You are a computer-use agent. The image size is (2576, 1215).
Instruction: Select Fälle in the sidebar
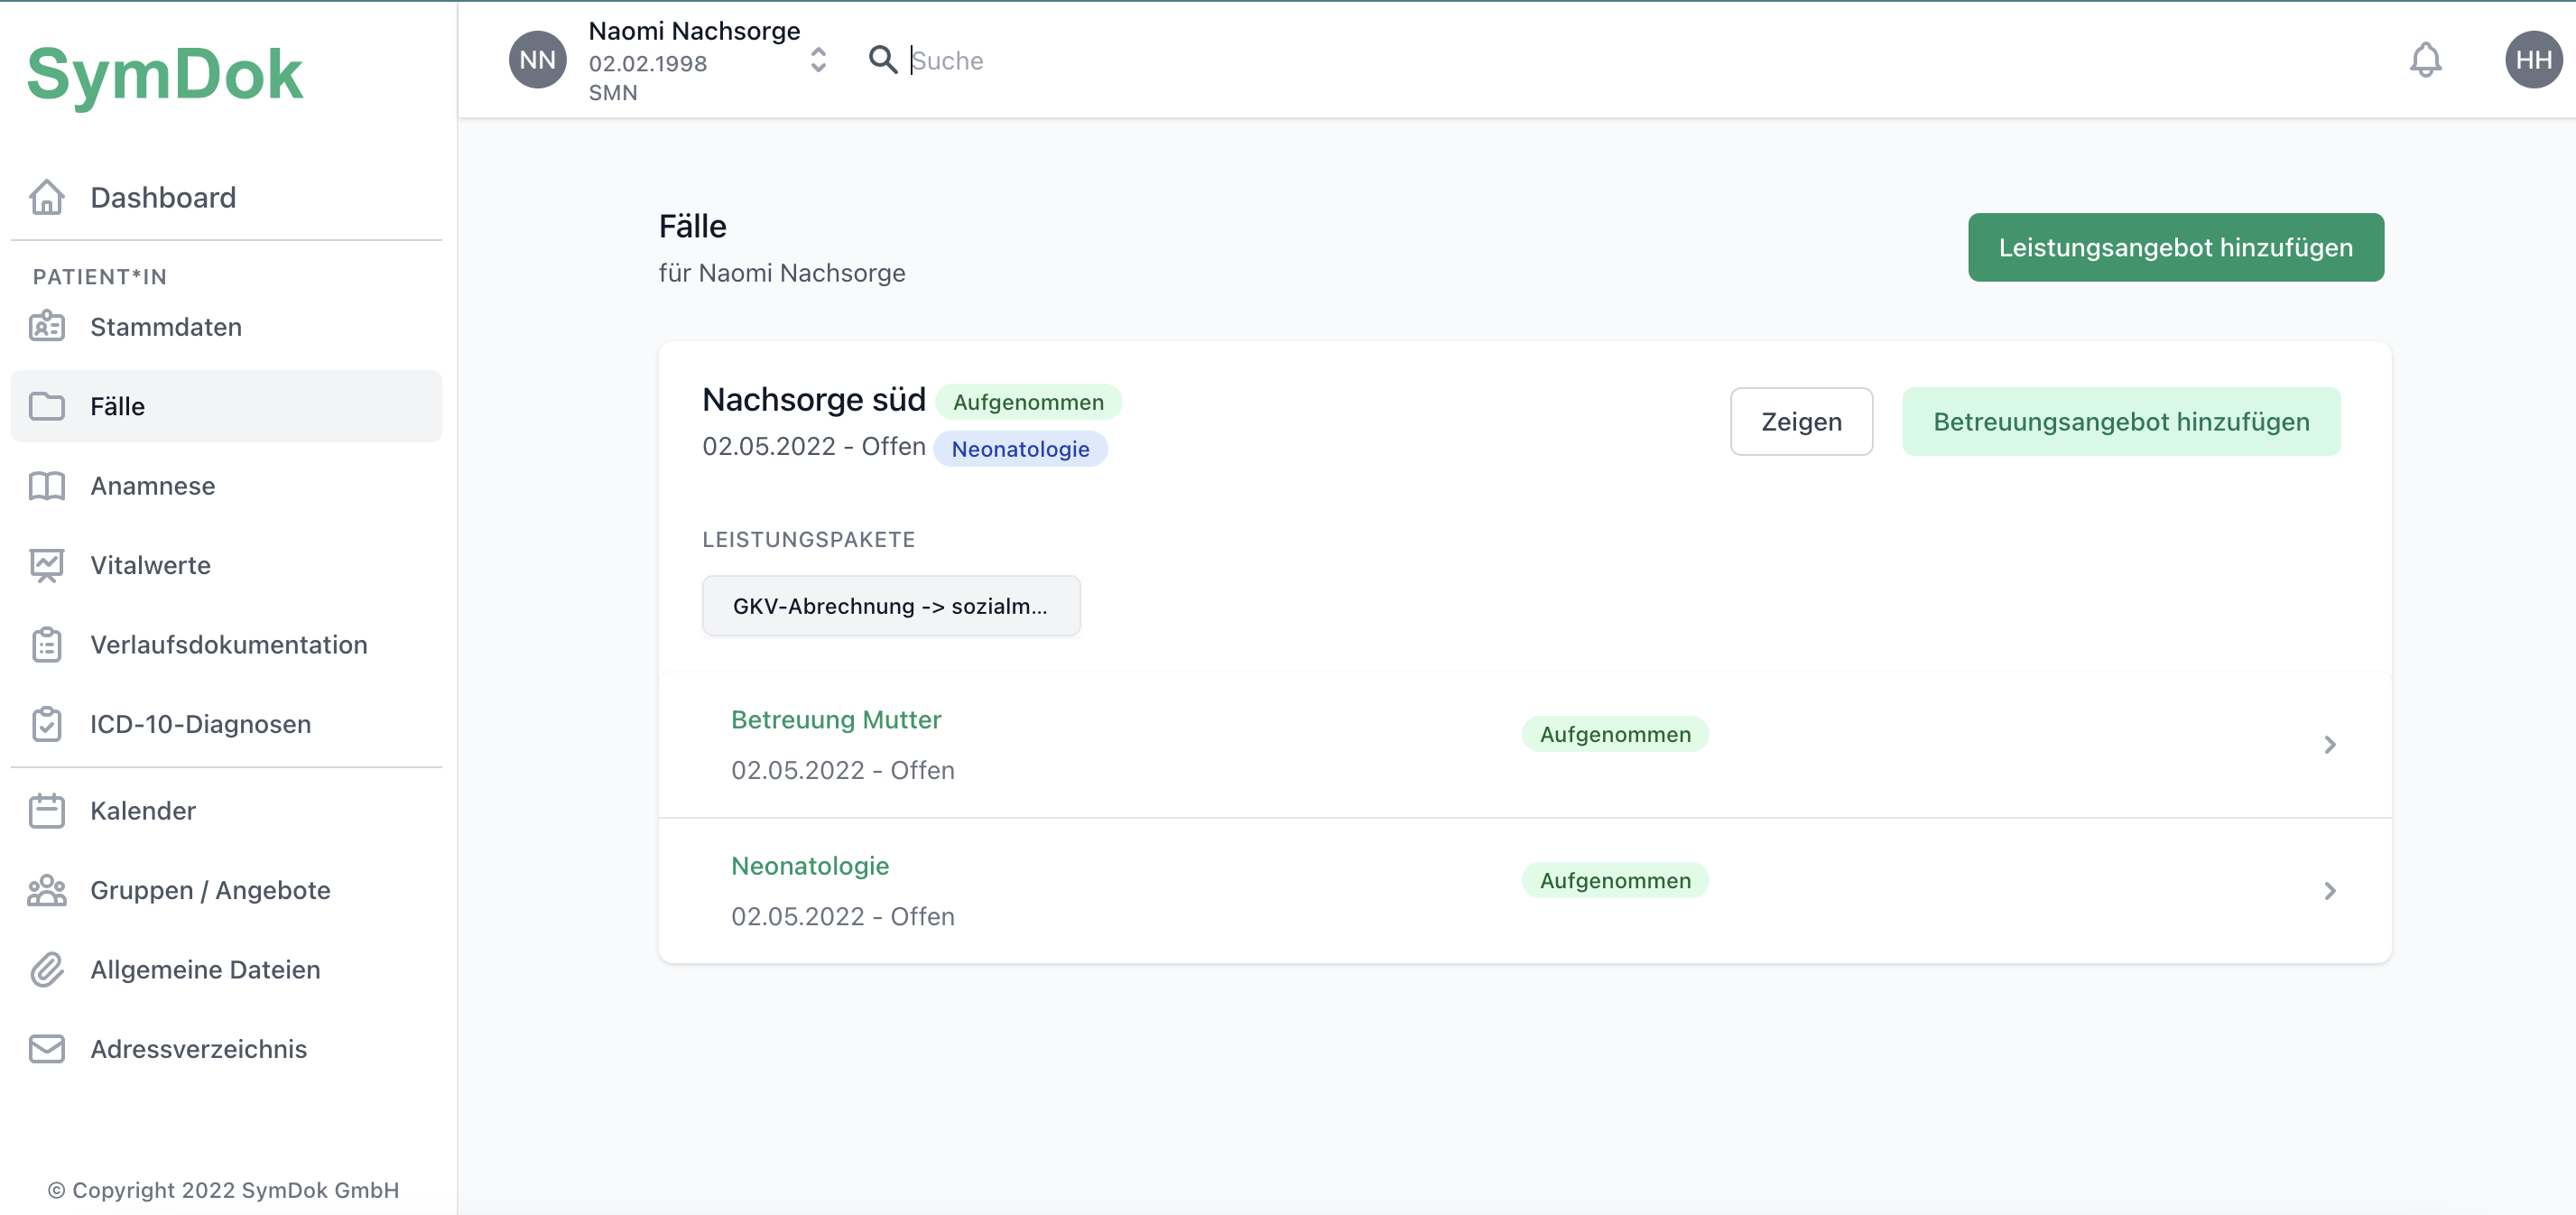[x=226, y=406]
